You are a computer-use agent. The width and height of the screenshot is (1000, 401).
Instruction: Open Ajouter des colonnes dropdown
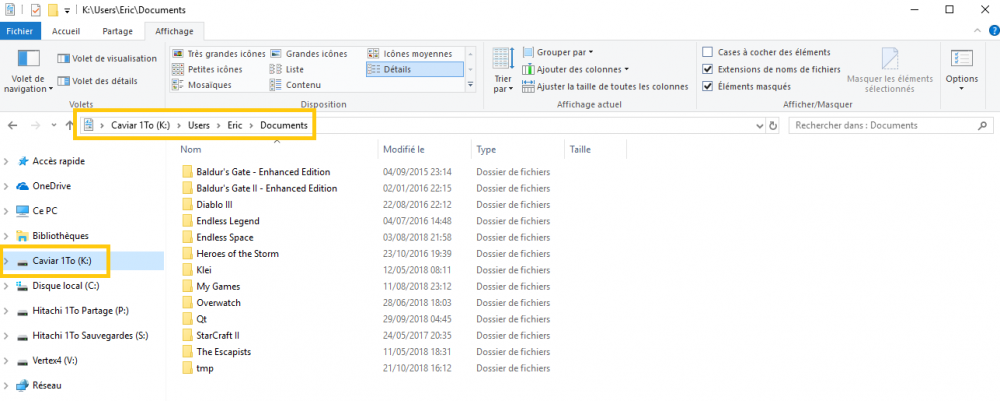(575, 69)
